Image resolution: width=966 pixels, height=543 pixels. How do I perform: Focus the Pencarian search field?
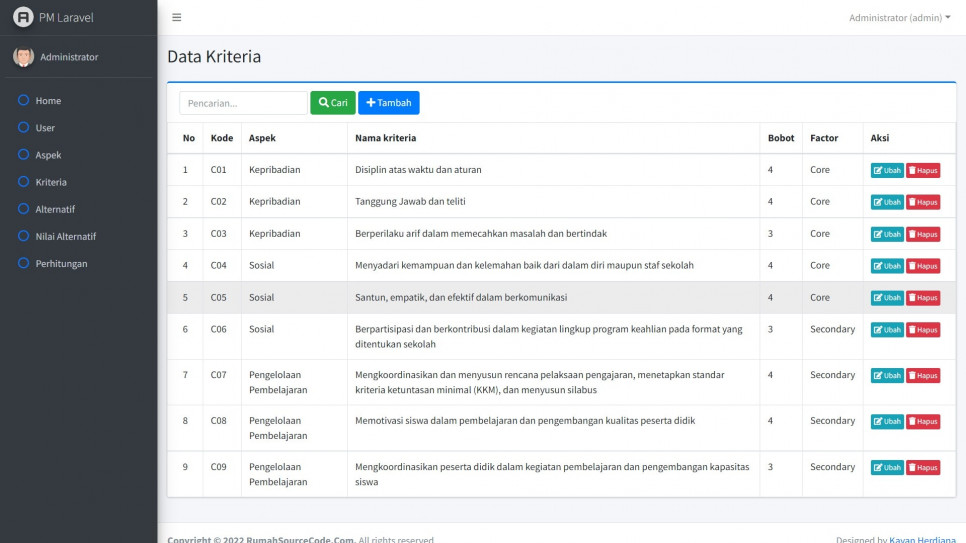243,103
